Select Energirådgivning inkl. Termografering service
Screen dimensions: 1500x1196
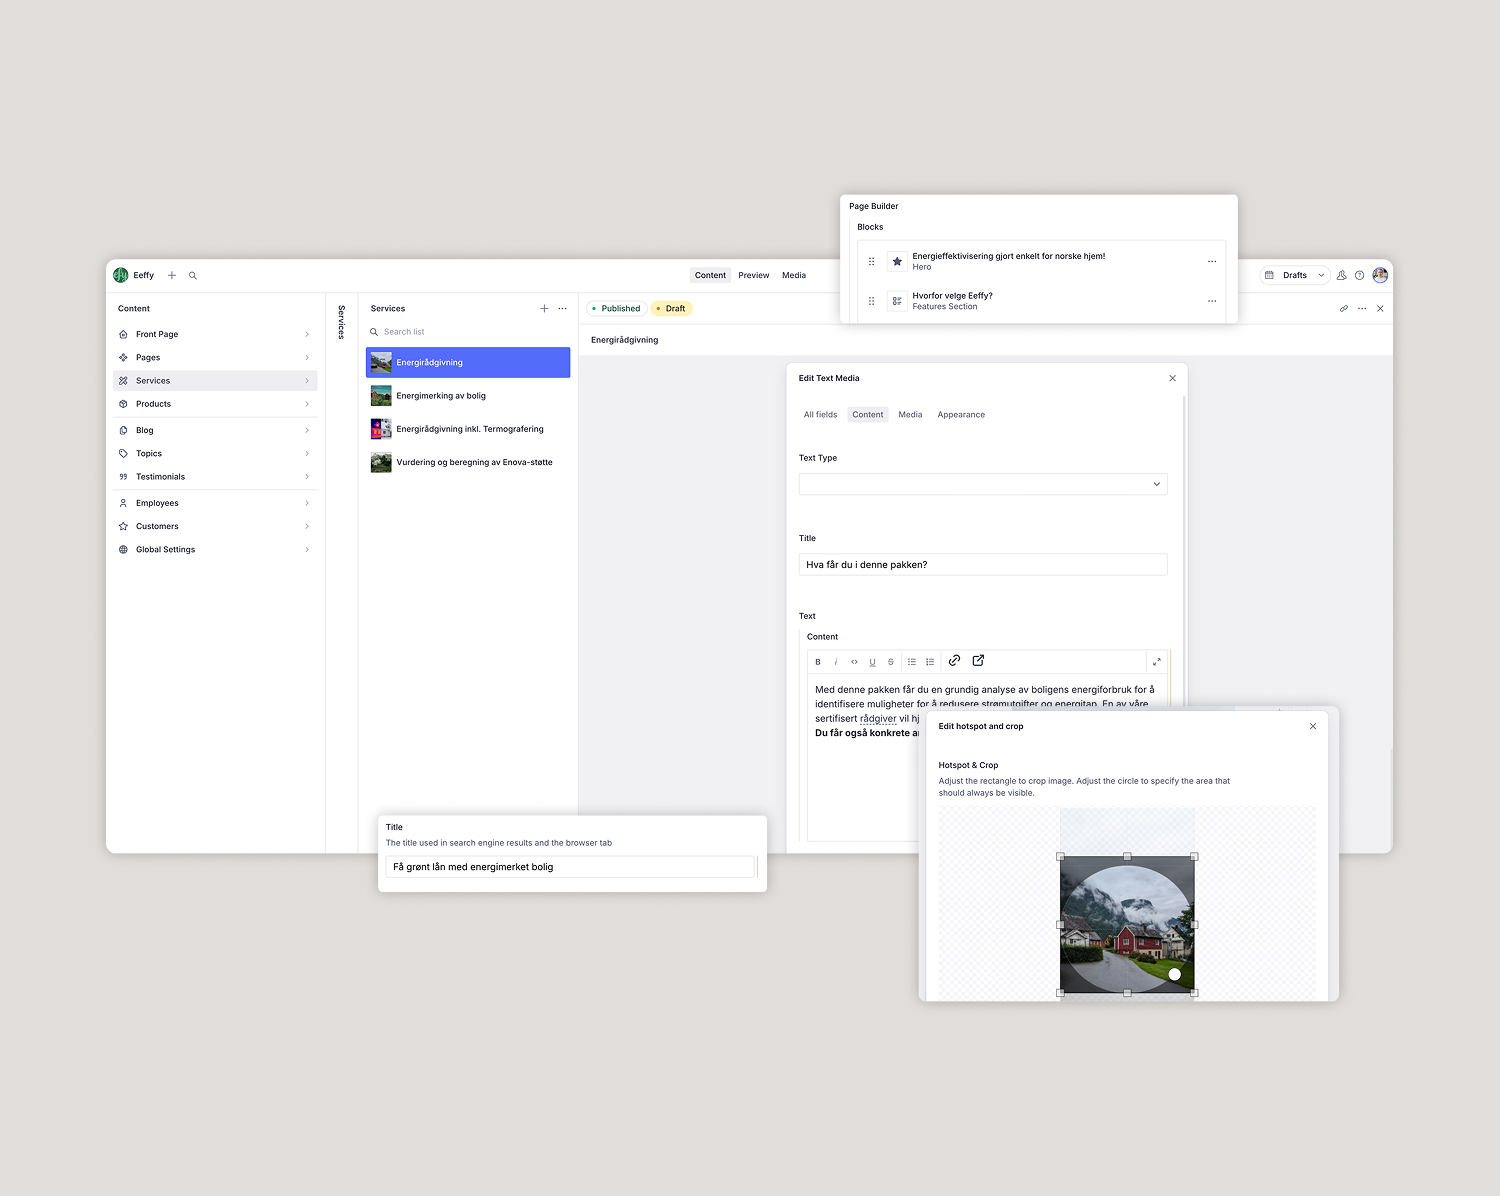point(468,429)
